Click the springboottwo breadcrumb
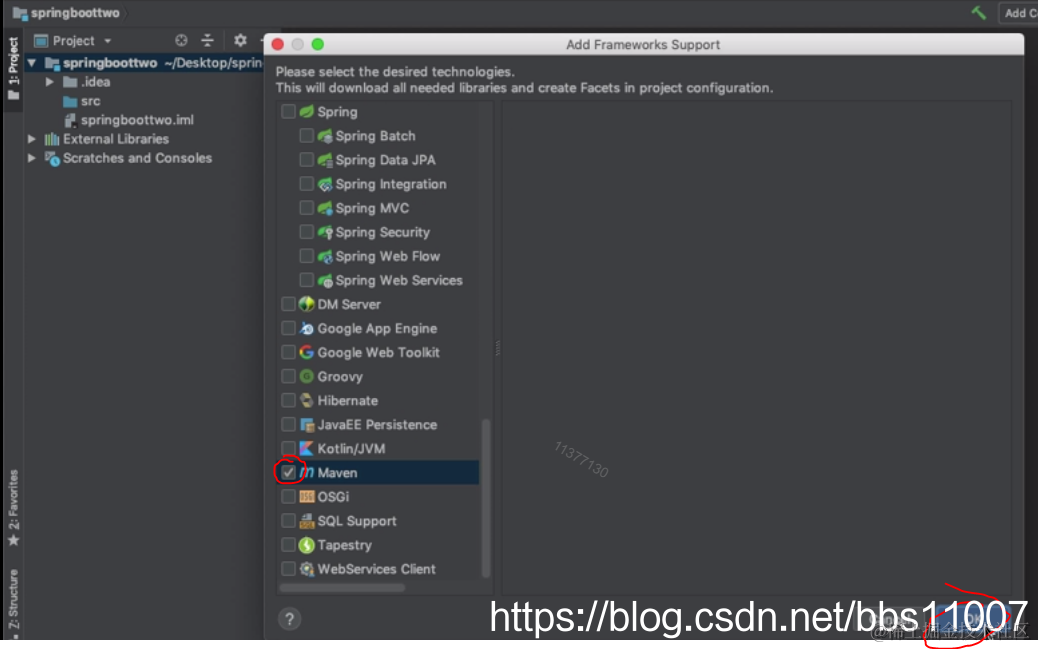 coord(66,13)
